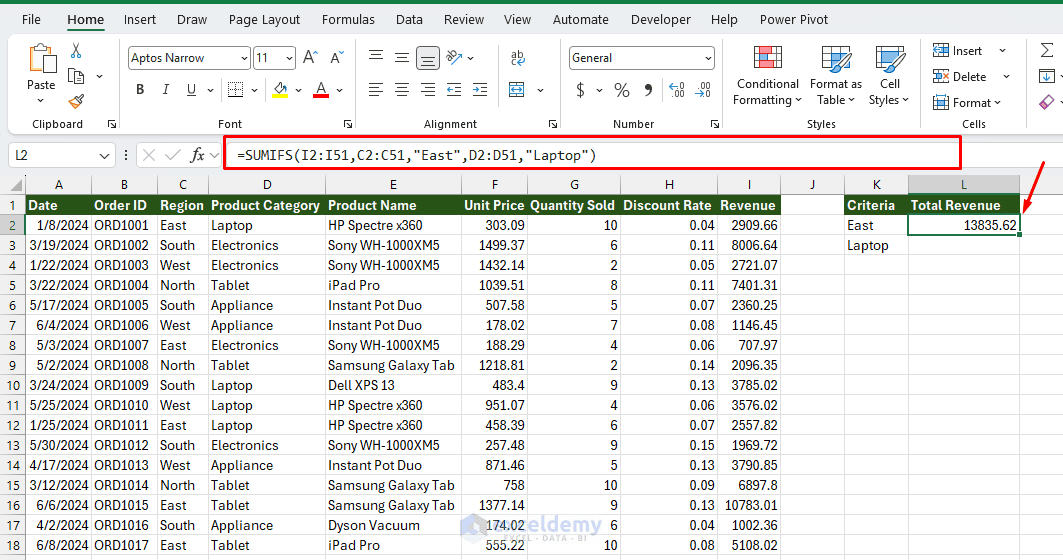This screenshot has width=1063, height=560.
Task: Decrease font size with smaller A
Action: coord(337,58)
